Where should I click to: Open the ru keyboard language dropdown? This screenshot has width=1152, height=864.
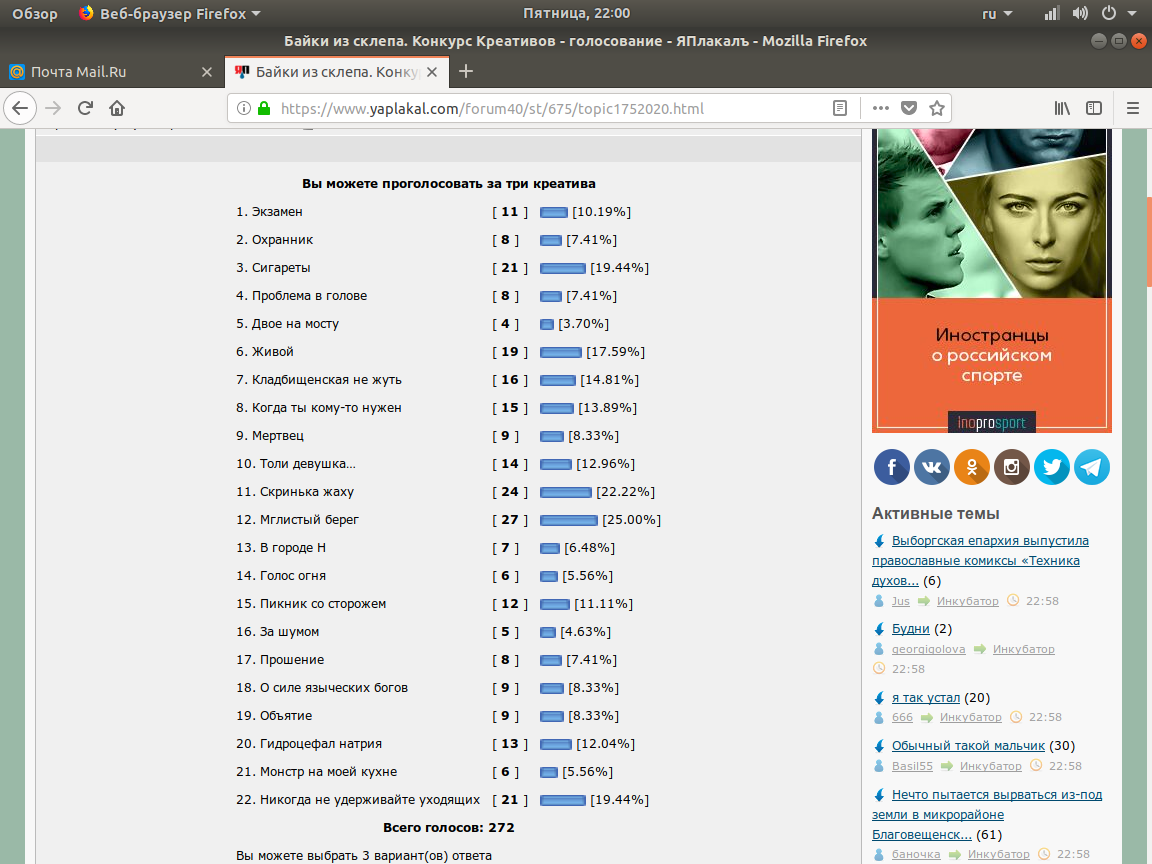pos(997,13)
